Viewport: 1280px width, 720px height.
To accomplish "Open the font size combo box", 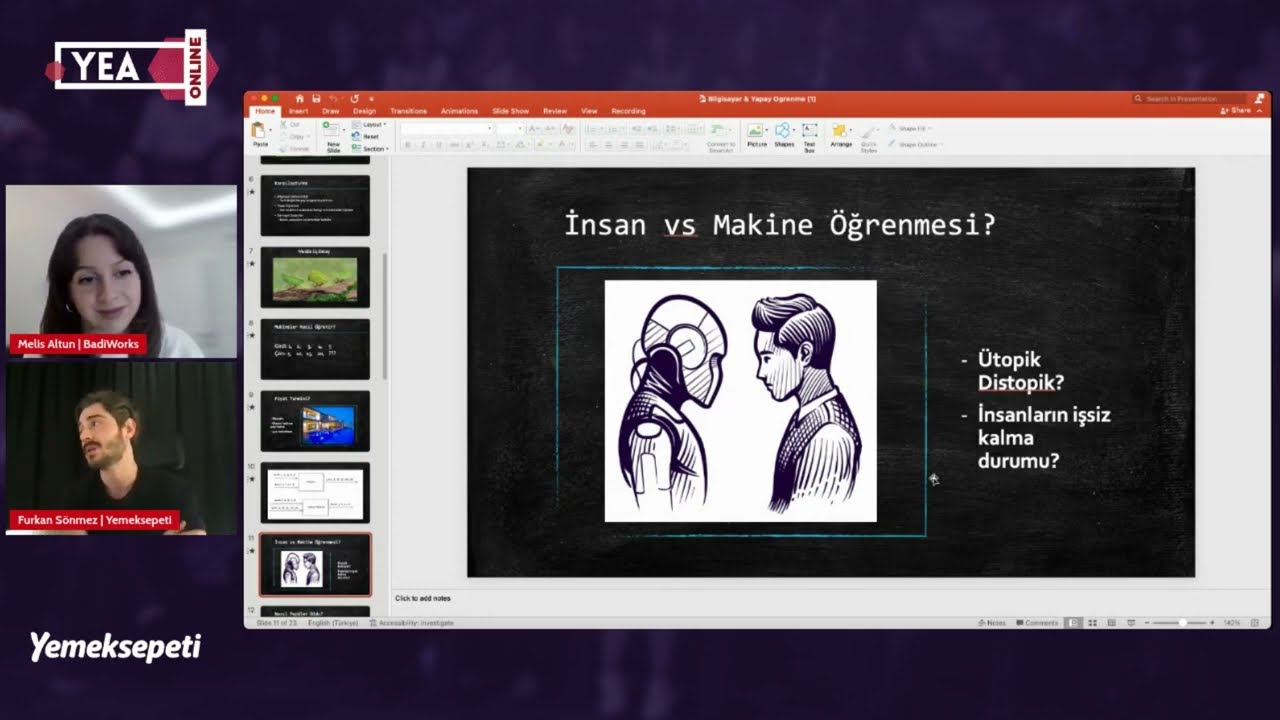I will point(510,128).
